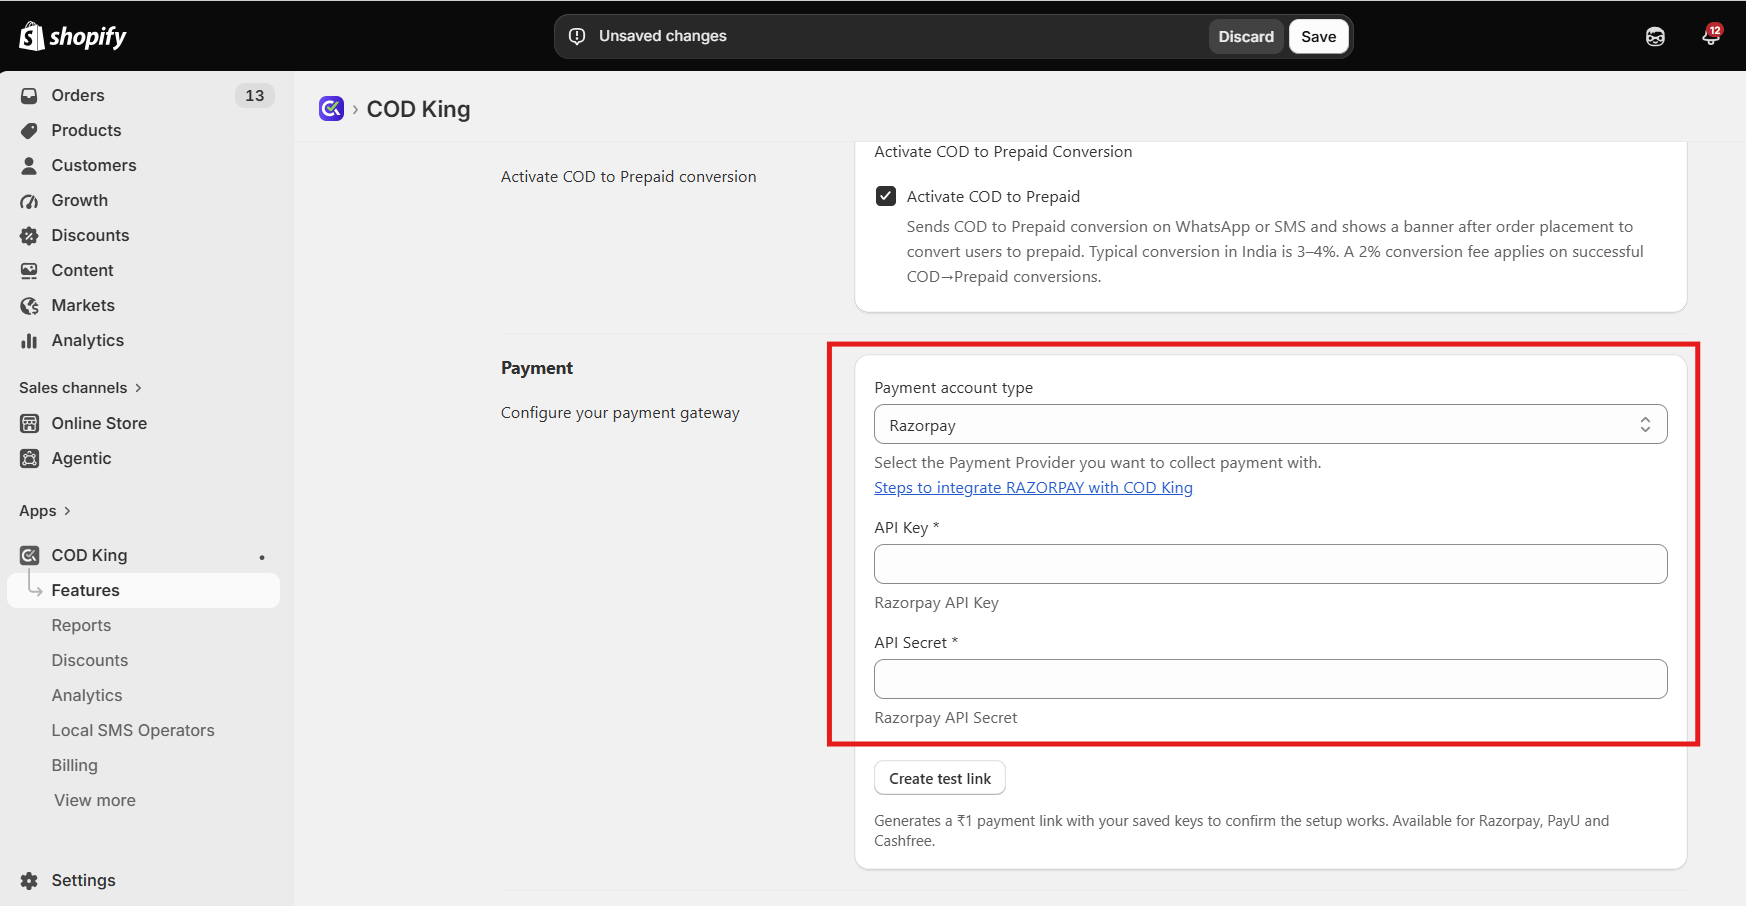Click the 'Payment account type' label

(953, 388)
